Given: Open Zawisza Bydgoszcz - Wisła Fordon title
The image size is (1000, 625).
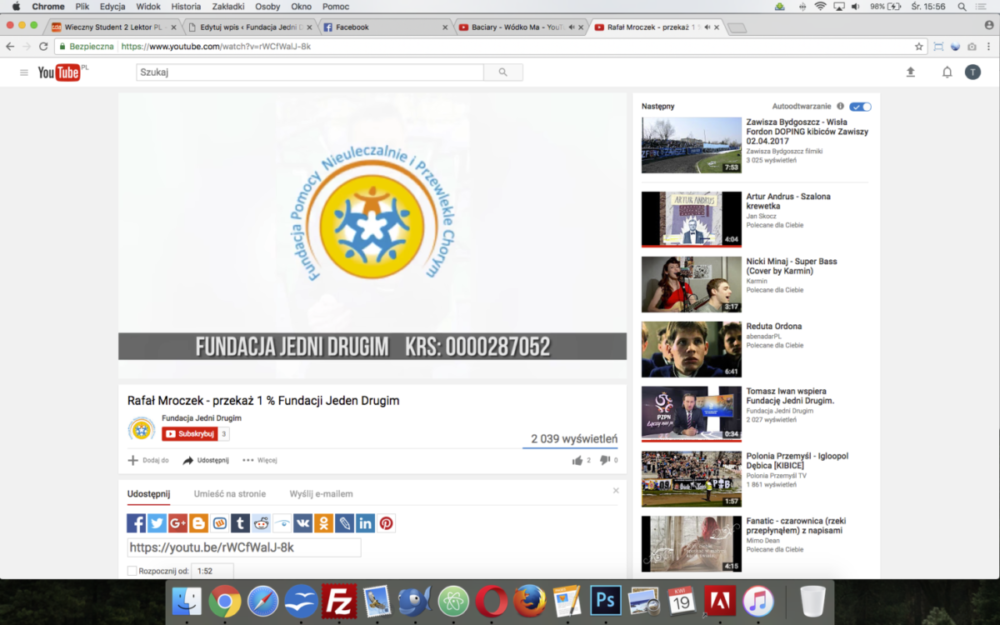Looking at the screenshot, I should pyautogui.click(x=807, y=131).
